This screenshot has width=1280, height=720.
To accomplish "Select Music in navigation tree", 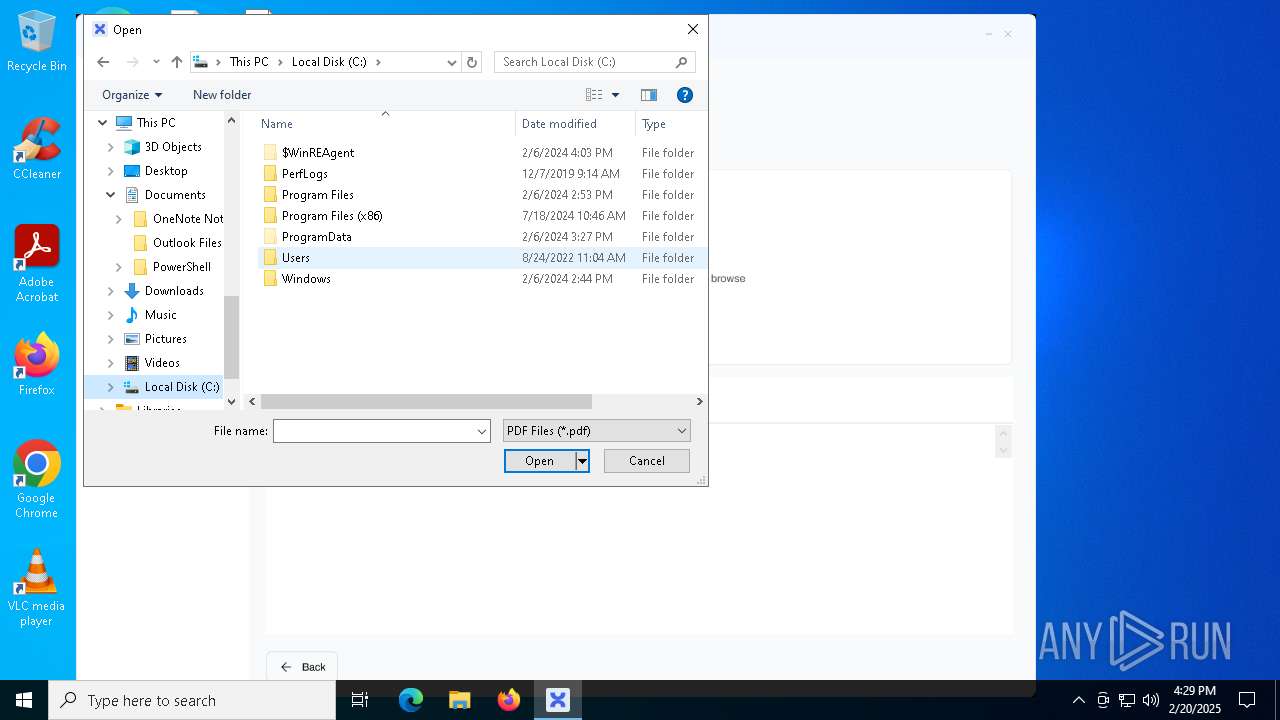I will click(150, 315).
